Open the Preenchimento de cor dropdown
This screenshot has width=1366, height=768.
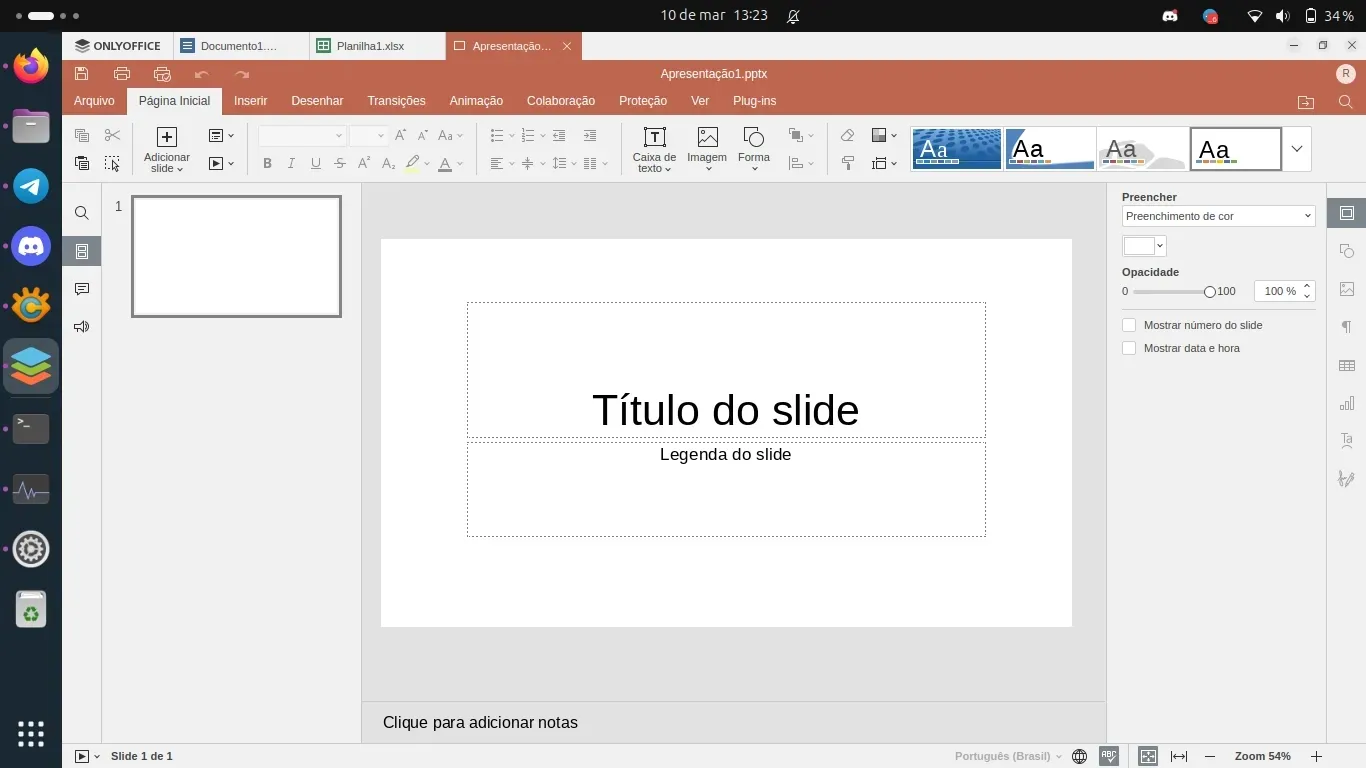tap(1217, 216)
